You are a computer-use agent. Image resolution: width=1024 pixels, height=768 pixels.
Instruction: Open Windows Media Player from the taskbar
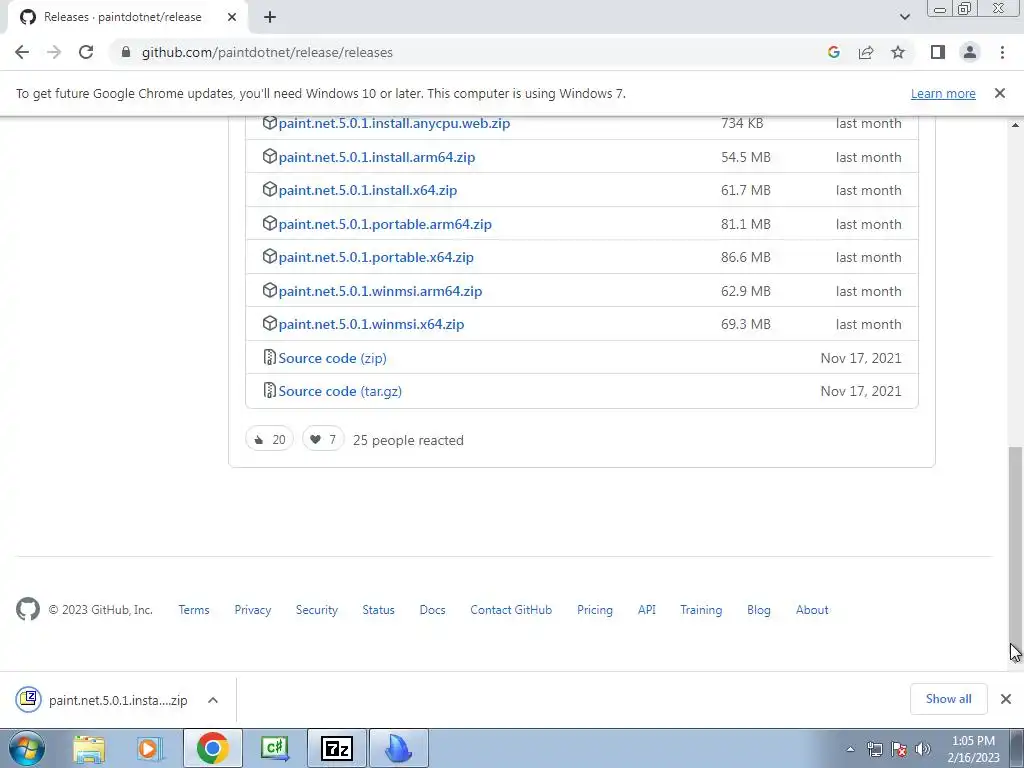pos(149,748)
